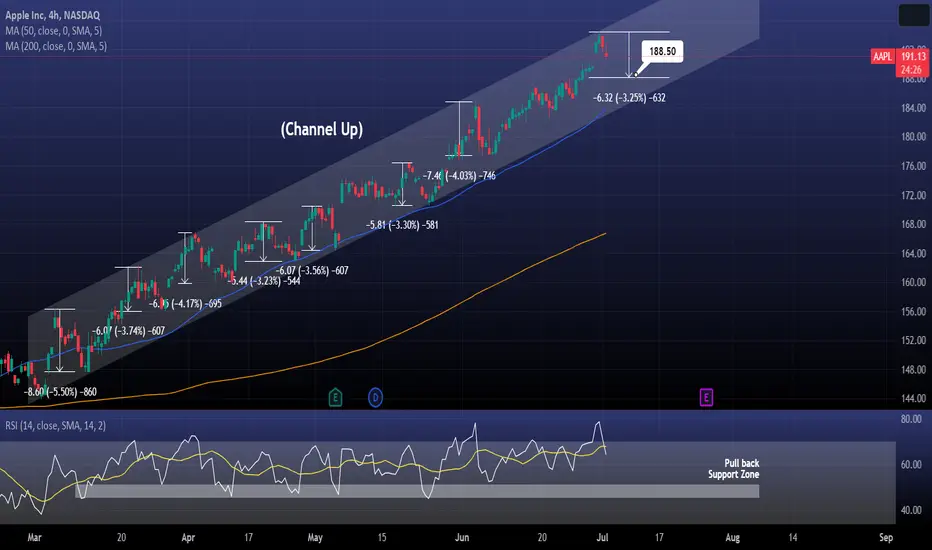
Task: Click the 164.00 price axis label
Action: point(914,253)
